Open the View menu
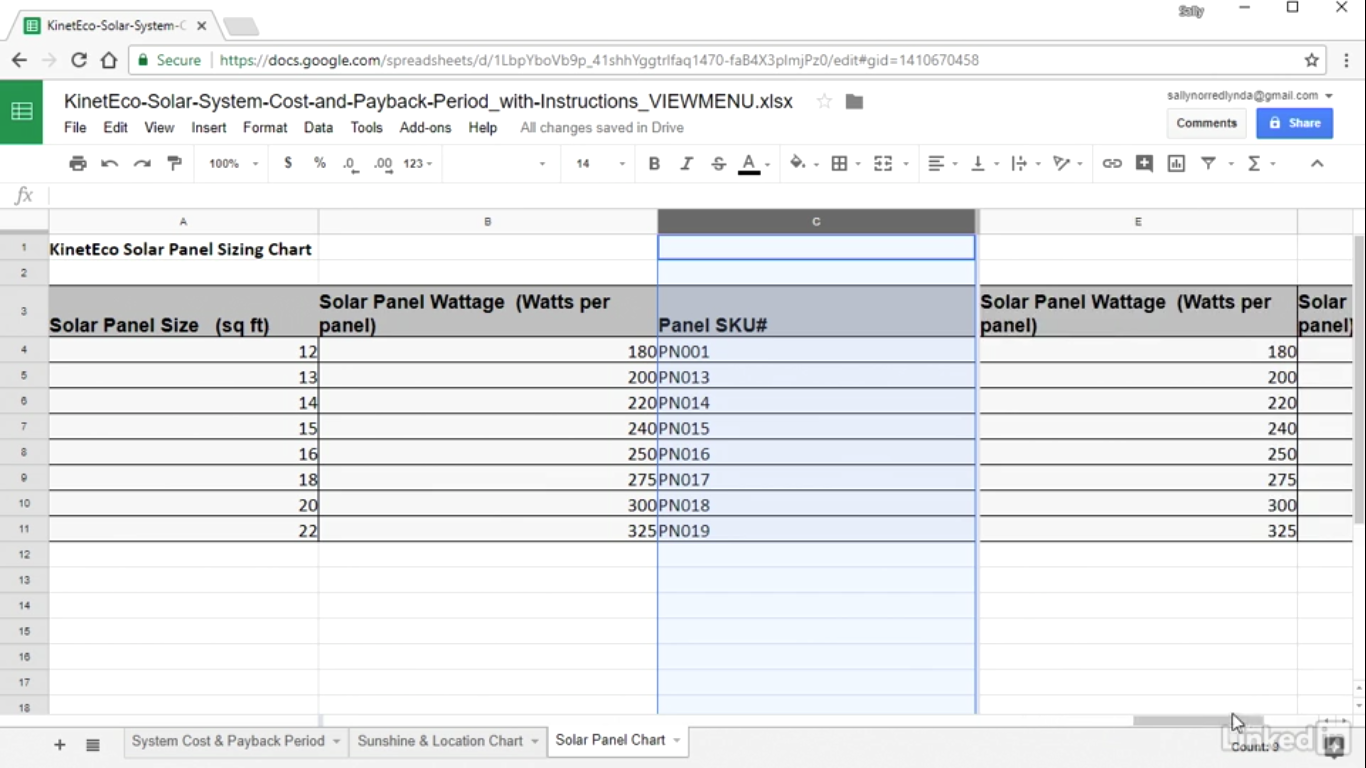Image resolution: width=1366 pixels, height=768 pixels. coord(159,128)
